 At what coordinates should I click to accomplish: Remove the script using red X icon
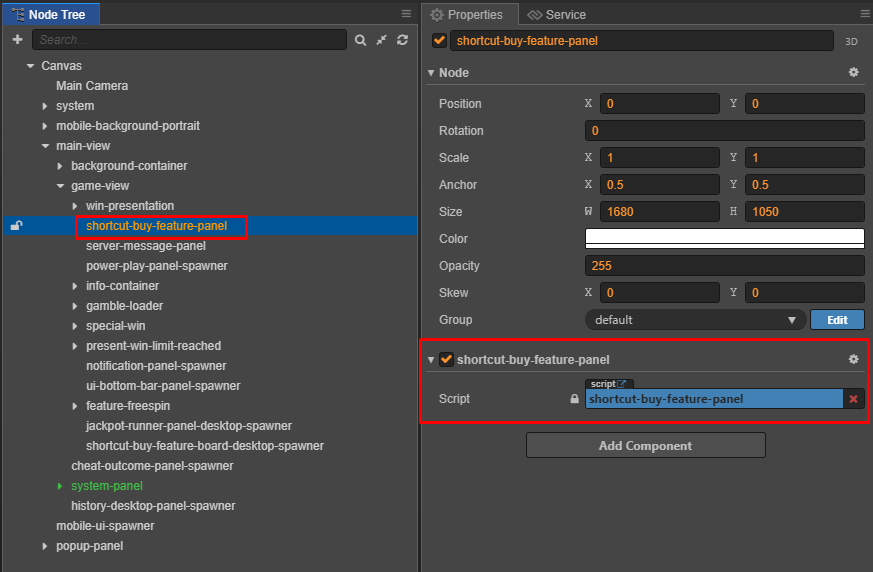854,399
